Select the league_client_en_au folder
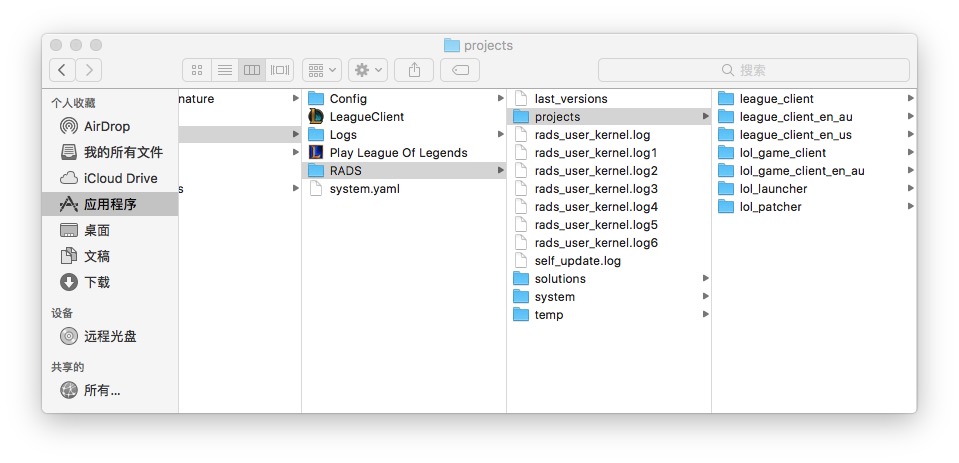Viewport: 959px width, 463px height. click(815, 116)
